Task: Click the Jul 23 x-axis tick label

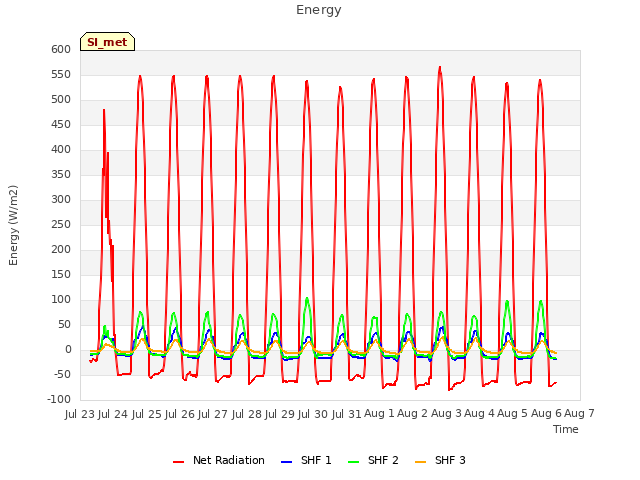Action: point(80,414)
